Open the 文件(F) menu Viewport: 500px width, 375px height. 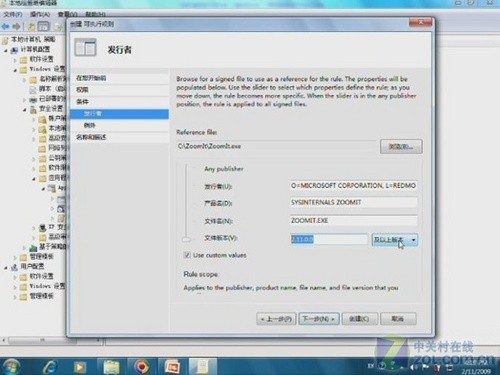coord(13,14)
